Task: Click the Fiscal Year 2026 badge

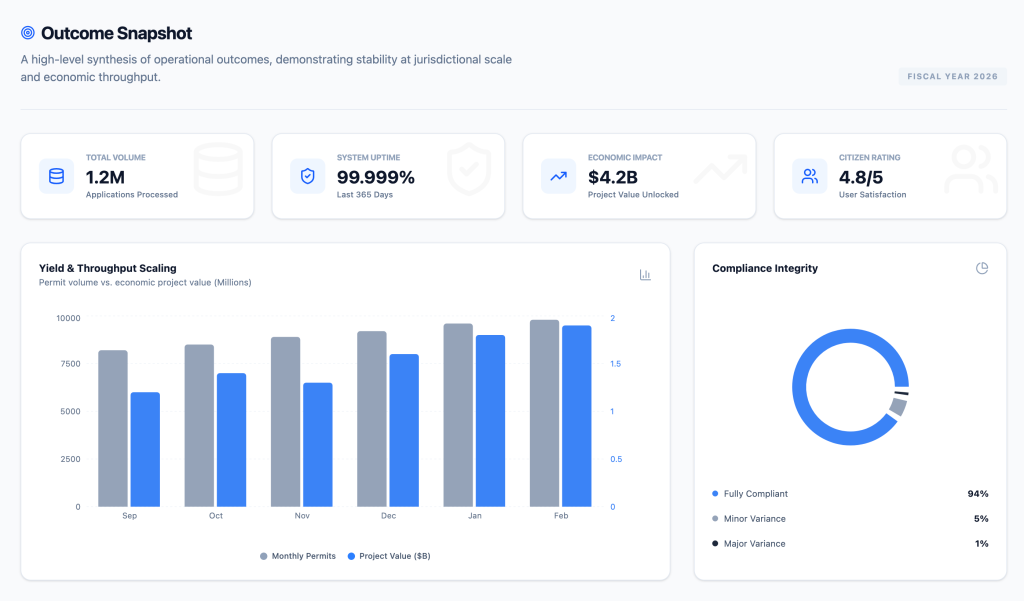Action: pyautogui.click(x=952, y=77)
